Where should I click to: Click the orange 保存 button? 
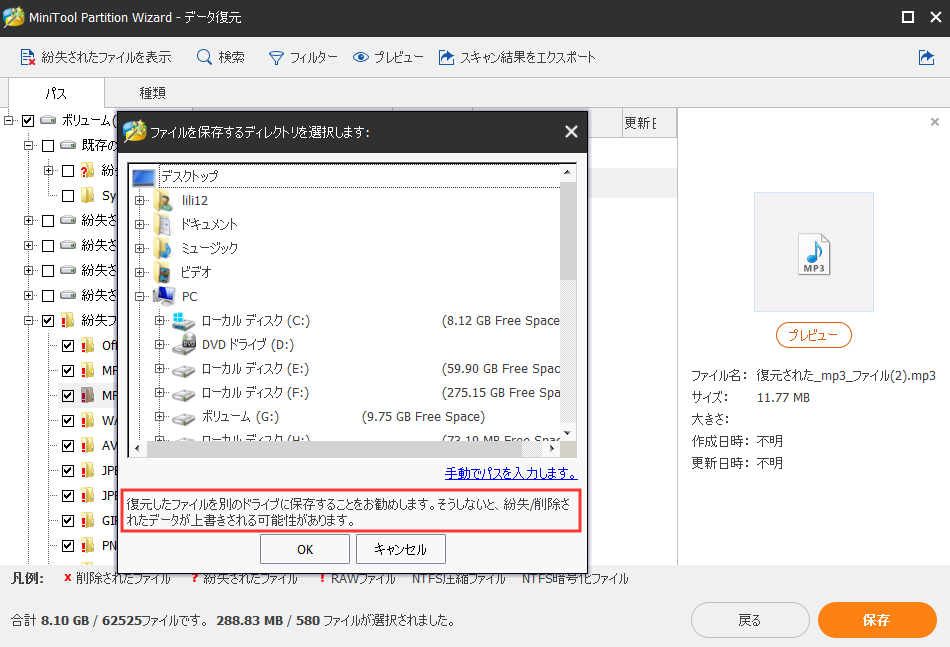[877, 620]
